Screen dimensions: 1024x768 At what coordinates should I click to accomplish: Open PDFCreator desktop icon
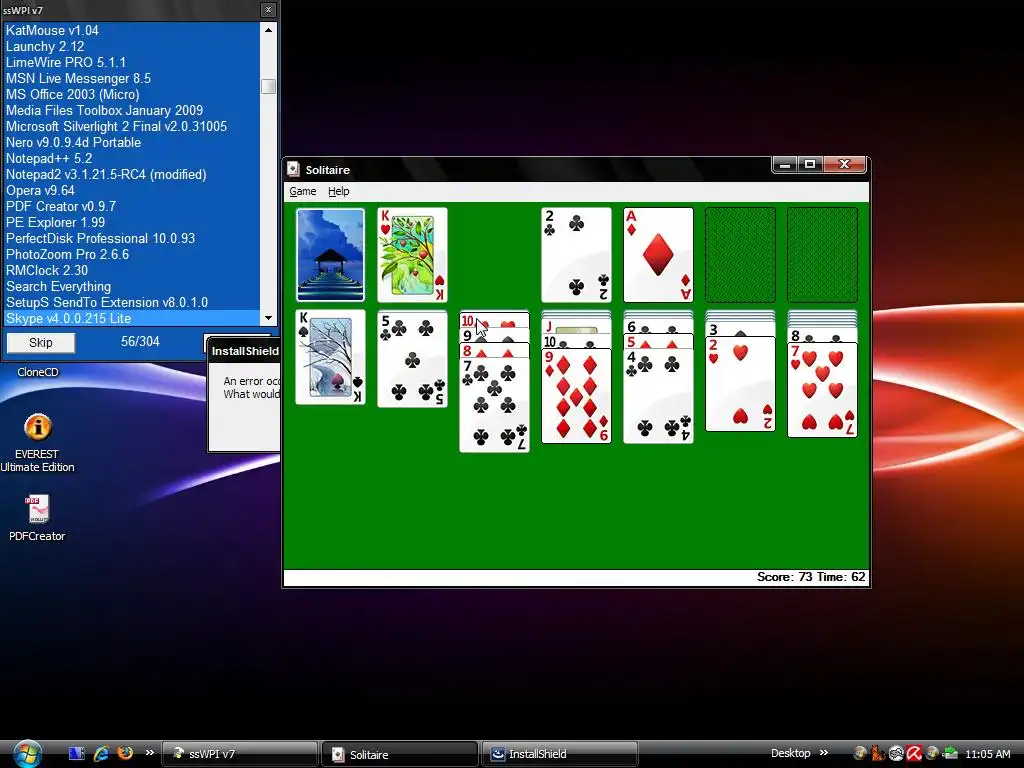point(37,519)
